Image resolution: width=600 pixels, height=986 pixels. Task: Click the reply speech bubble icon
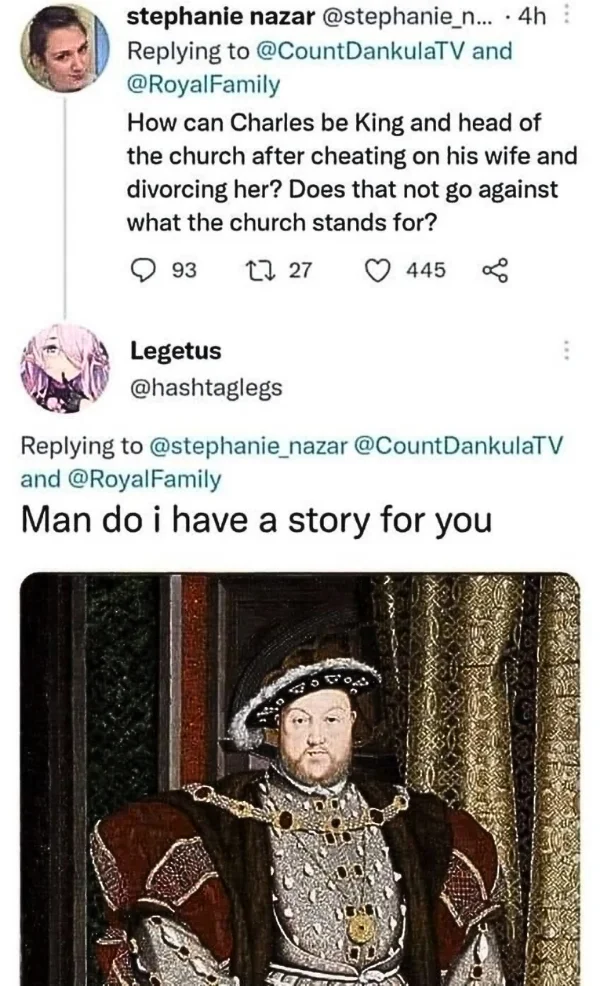[143, 270]
